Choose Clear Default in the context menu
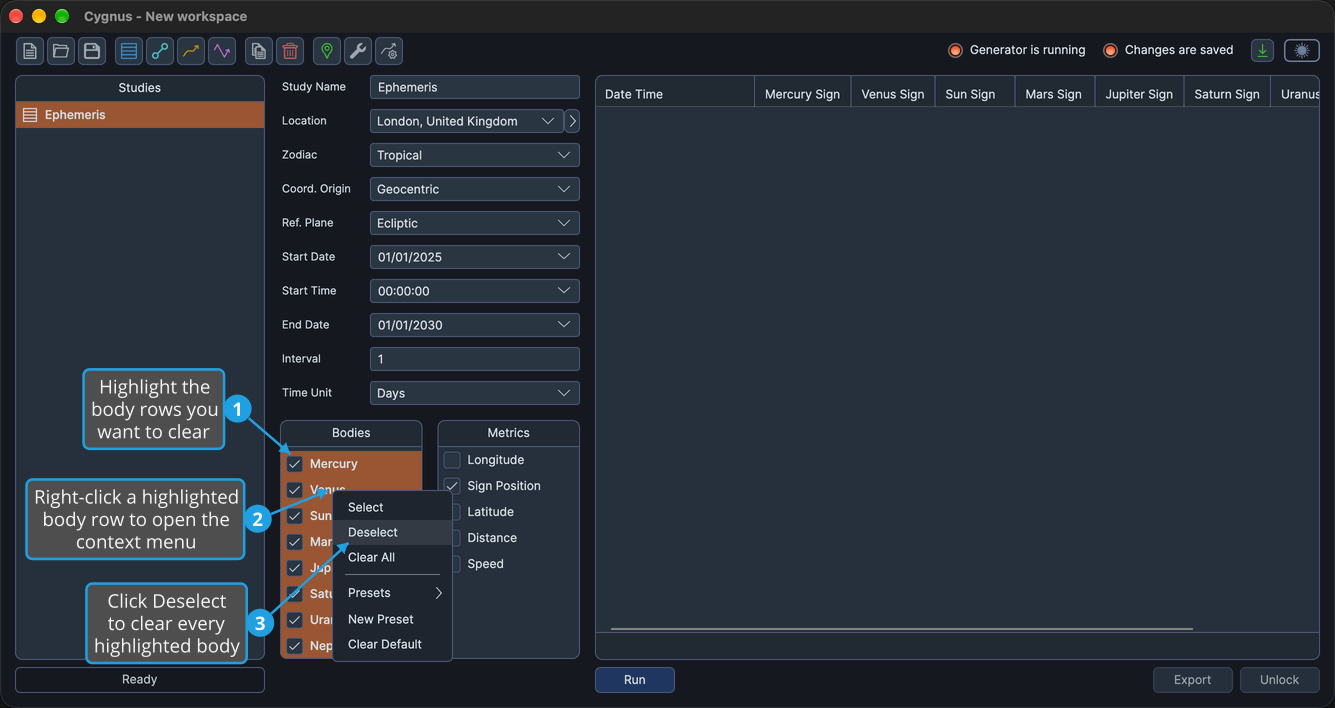Image resolution: width=1335 pixels, height=708 pixels. coord(392,644)
